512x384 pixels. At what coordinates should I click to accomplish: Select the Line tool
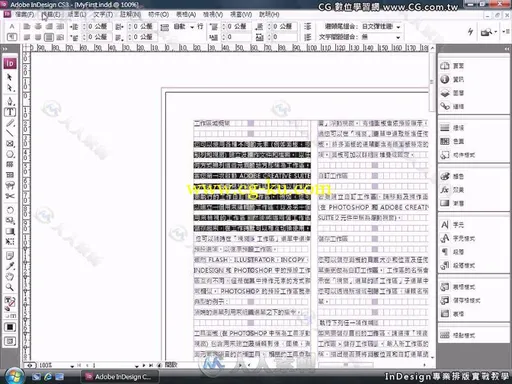(10, 133)
